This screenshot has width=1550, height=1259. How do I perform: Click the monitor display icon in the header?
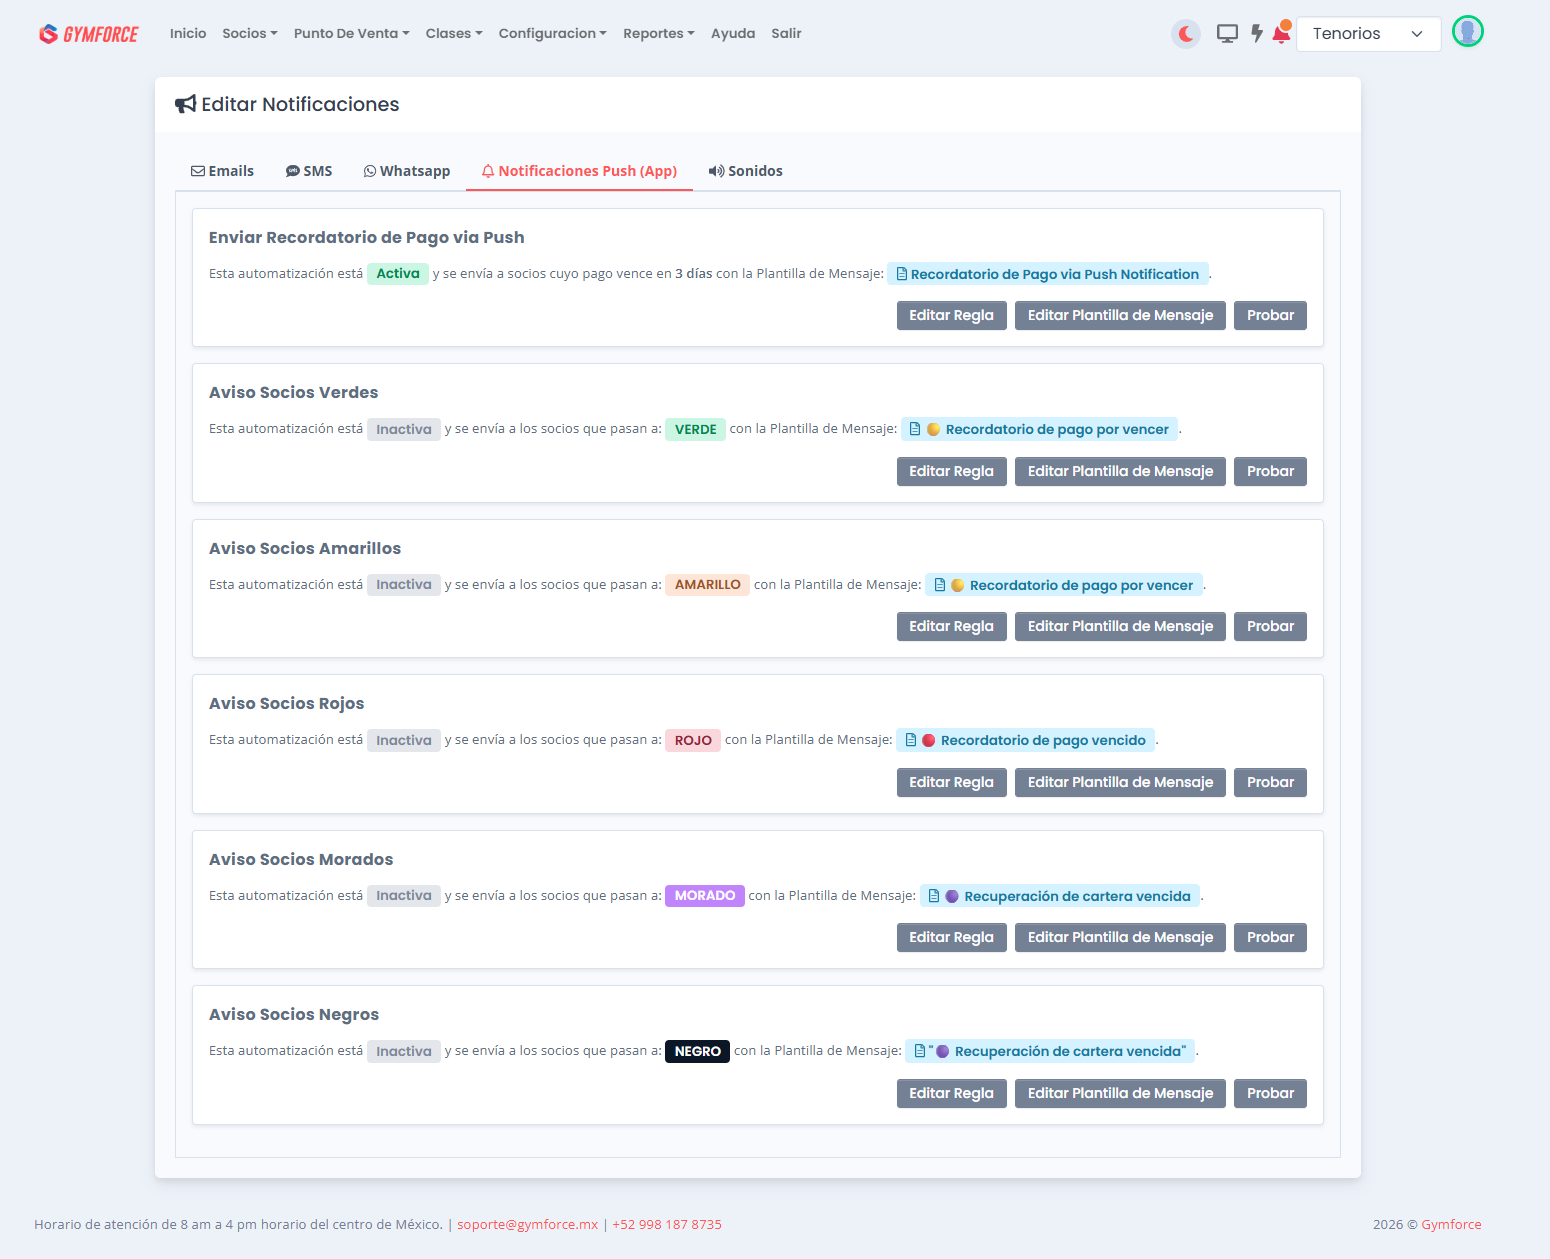point(1227,34)
